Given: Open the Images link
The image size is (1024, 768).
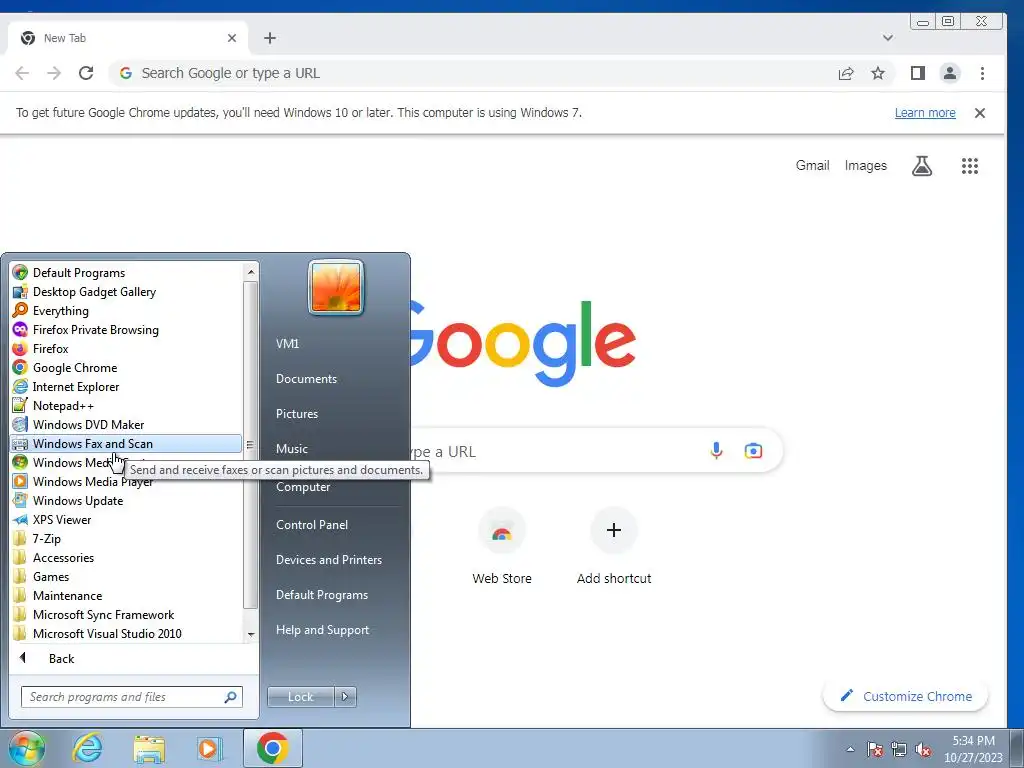Looking at the screenshot, I should point(865,165).
